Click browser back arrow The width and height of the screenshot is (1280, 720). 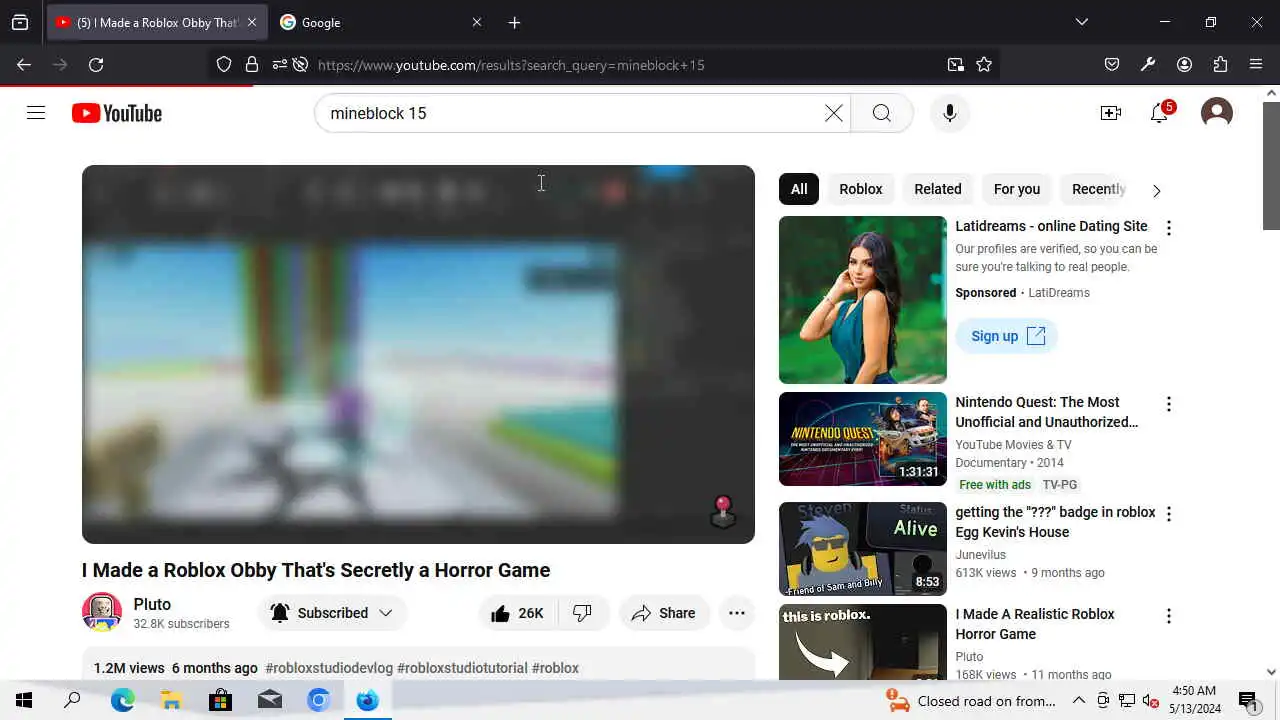click(24, 64)
